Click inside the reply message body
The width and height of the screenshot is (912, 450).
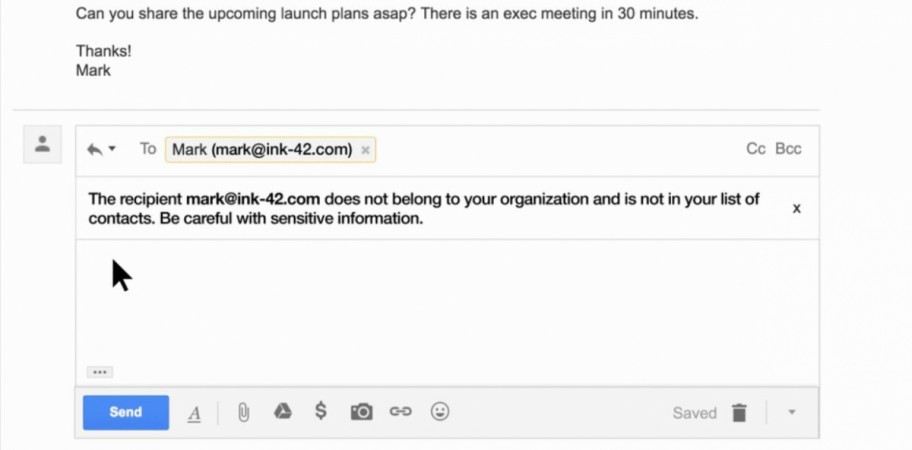[447, 302]
